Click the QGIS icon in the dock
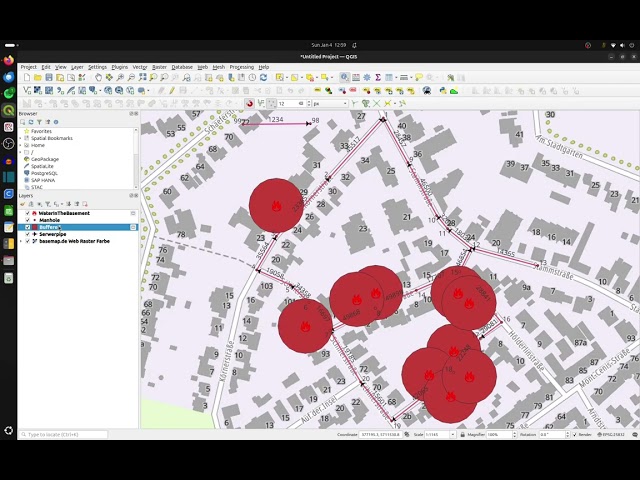Viewport: 640px width, 480px height. tap(9, 110)
